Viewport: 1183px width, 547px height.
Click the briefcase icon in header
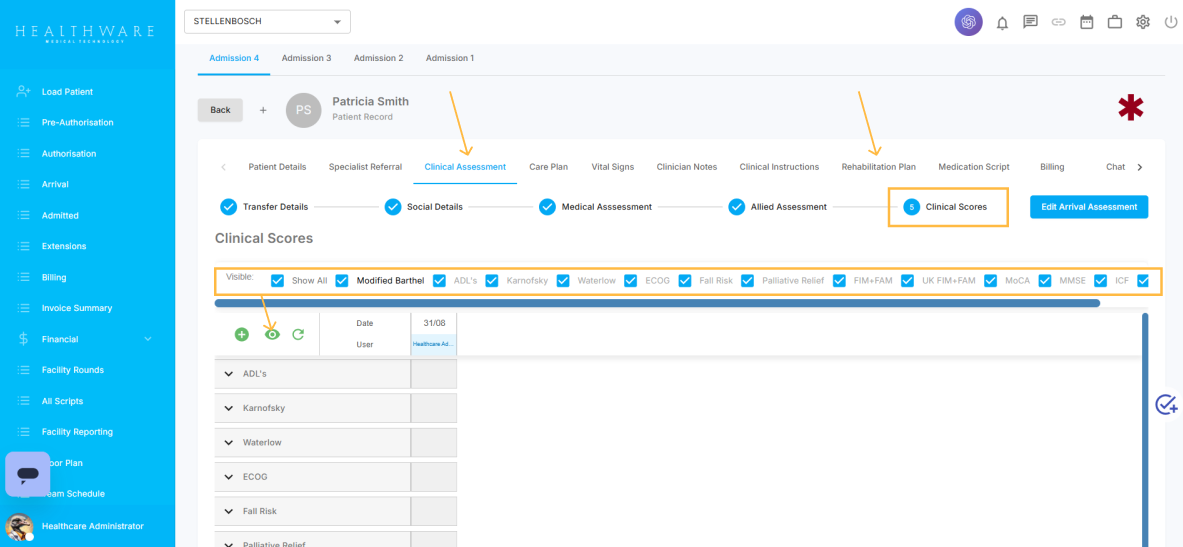[1114, 22]
